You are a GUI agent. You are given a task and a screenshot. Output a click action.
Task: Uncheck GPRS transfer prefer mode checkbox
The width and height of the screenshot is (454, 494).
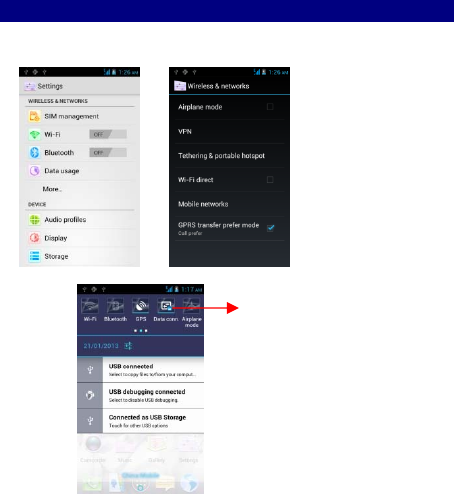(270, 228)
